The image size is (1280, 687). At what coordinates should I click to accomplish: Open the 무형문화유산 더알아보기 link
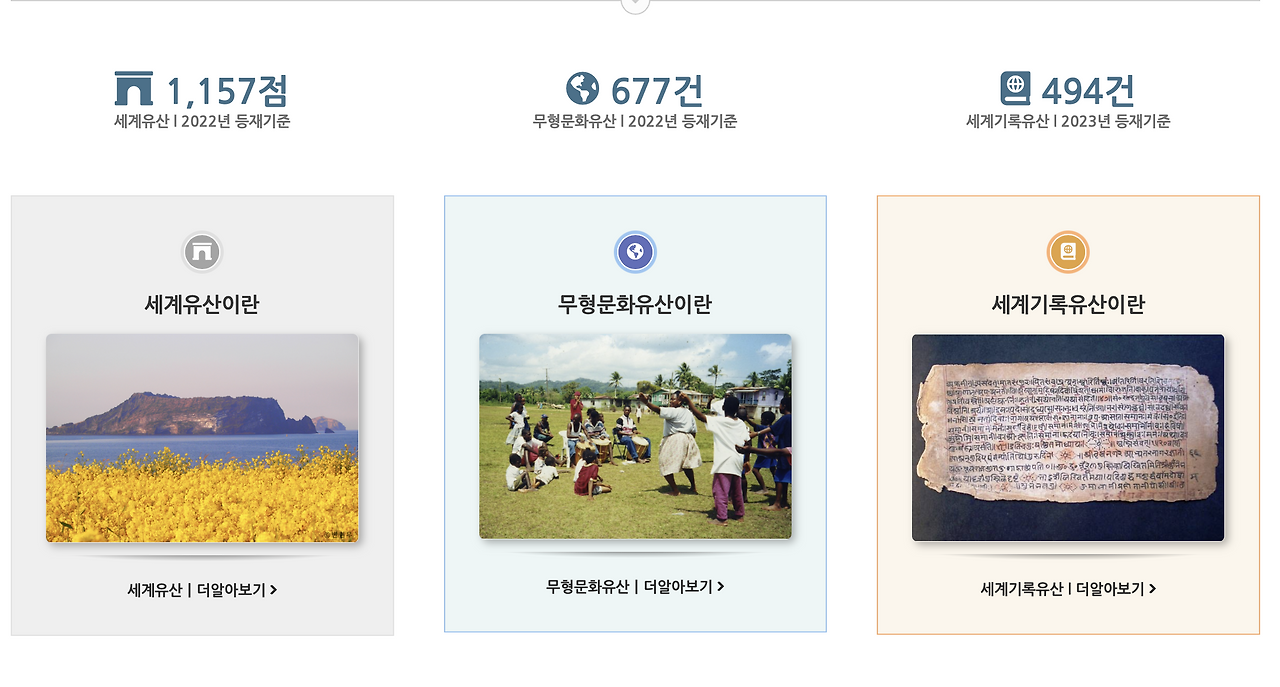pos(635,586)
